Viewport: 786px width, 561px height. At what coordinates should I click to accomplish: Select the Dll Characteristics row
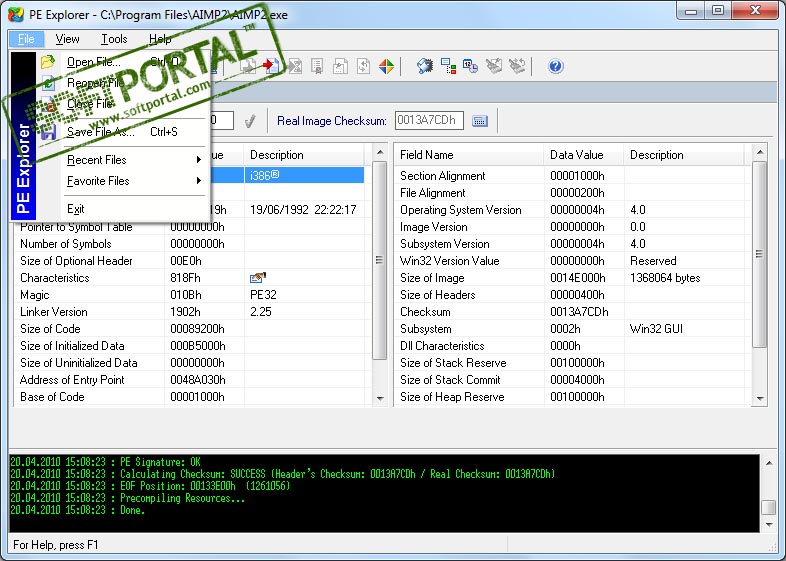[573, 346]
